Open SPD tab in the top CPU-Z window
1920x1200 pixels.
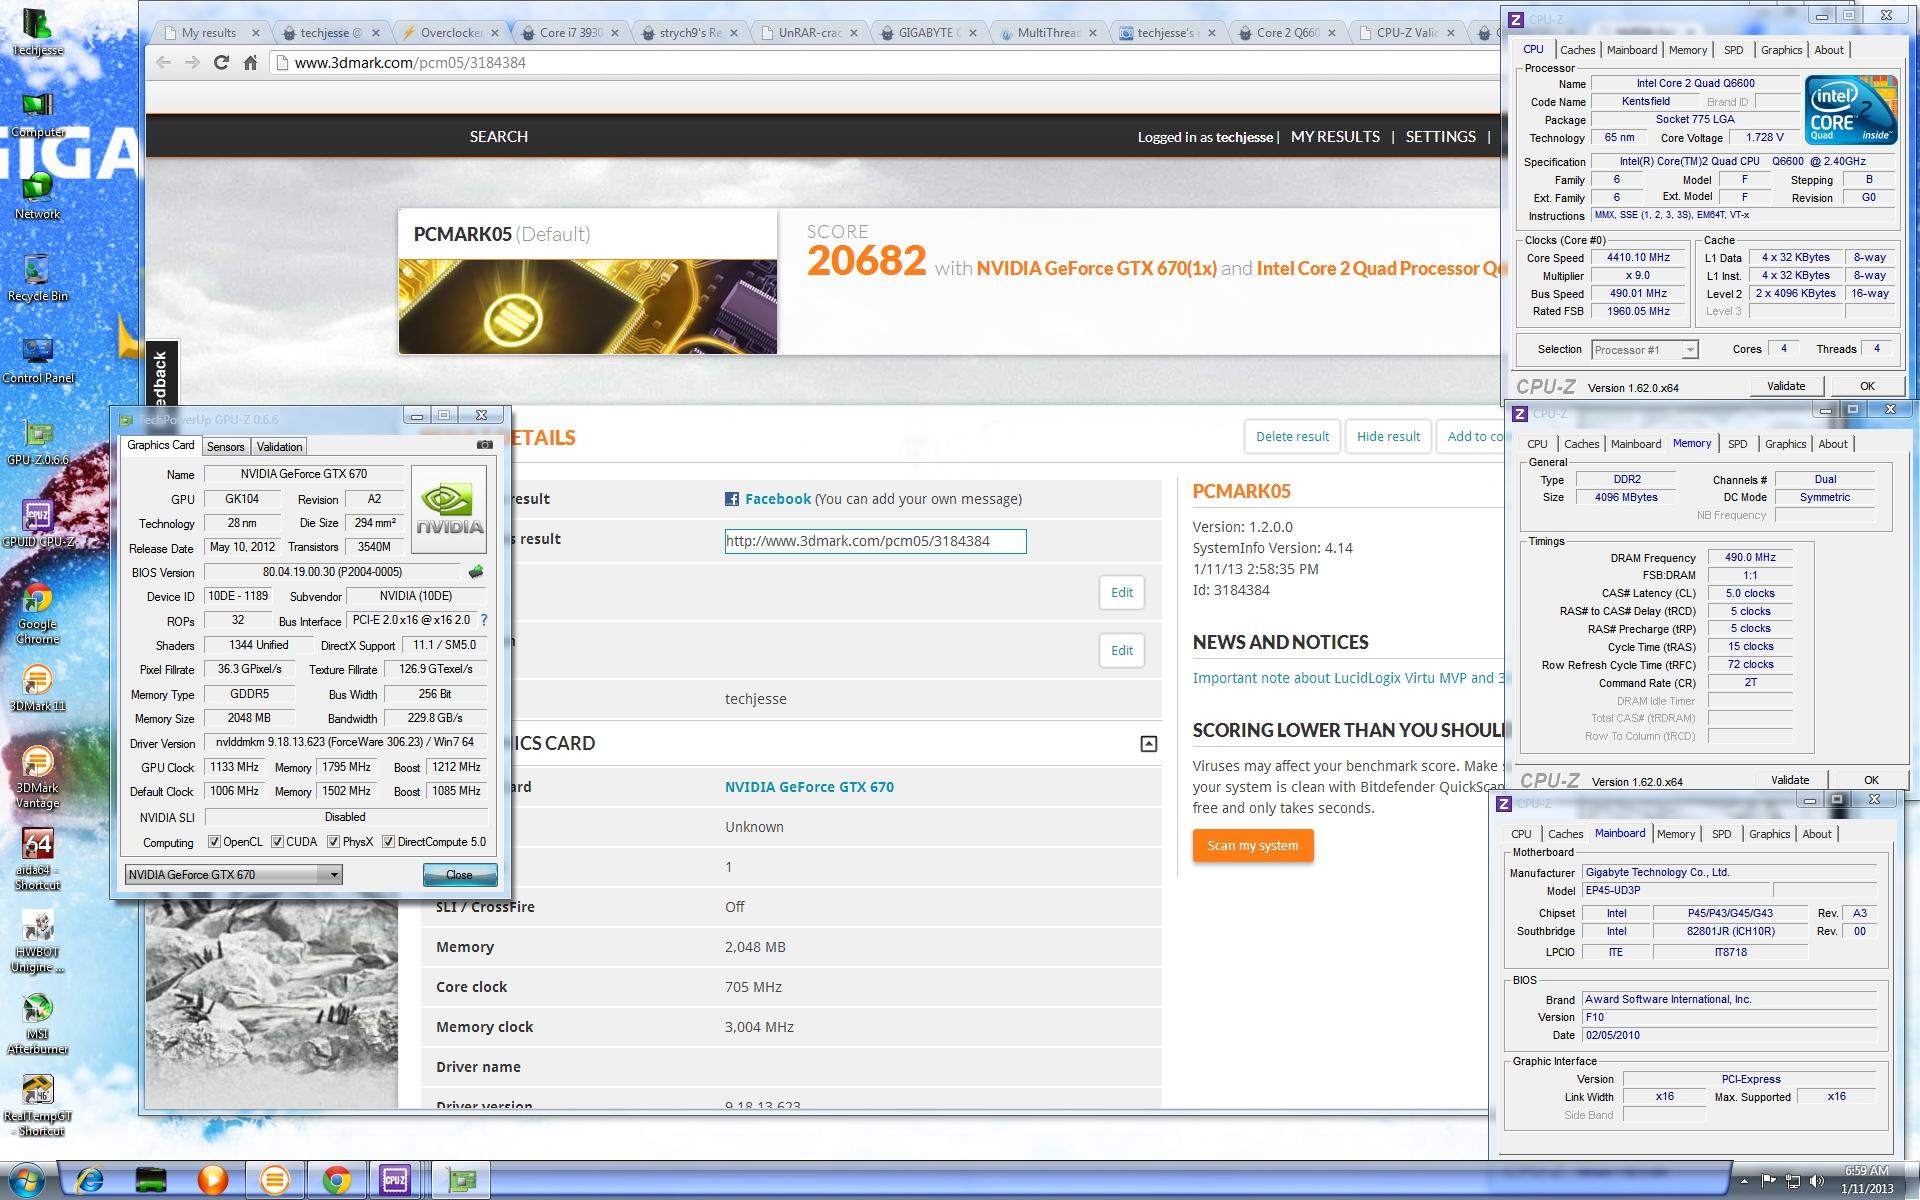pos(1734,50)
